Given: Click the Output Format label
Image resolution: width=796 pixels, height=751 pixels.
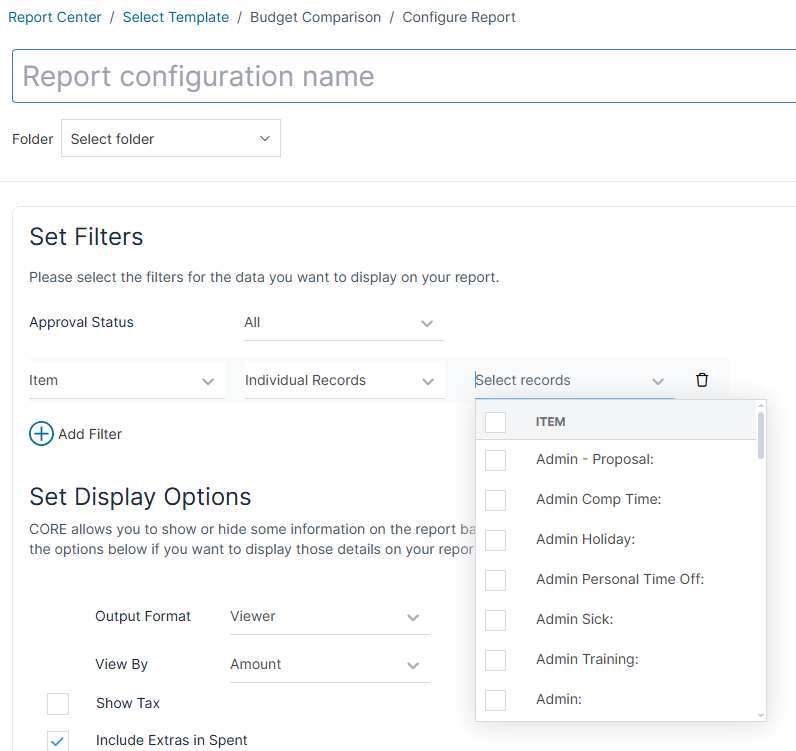Looking at the screenshot, I should [143, 616].
